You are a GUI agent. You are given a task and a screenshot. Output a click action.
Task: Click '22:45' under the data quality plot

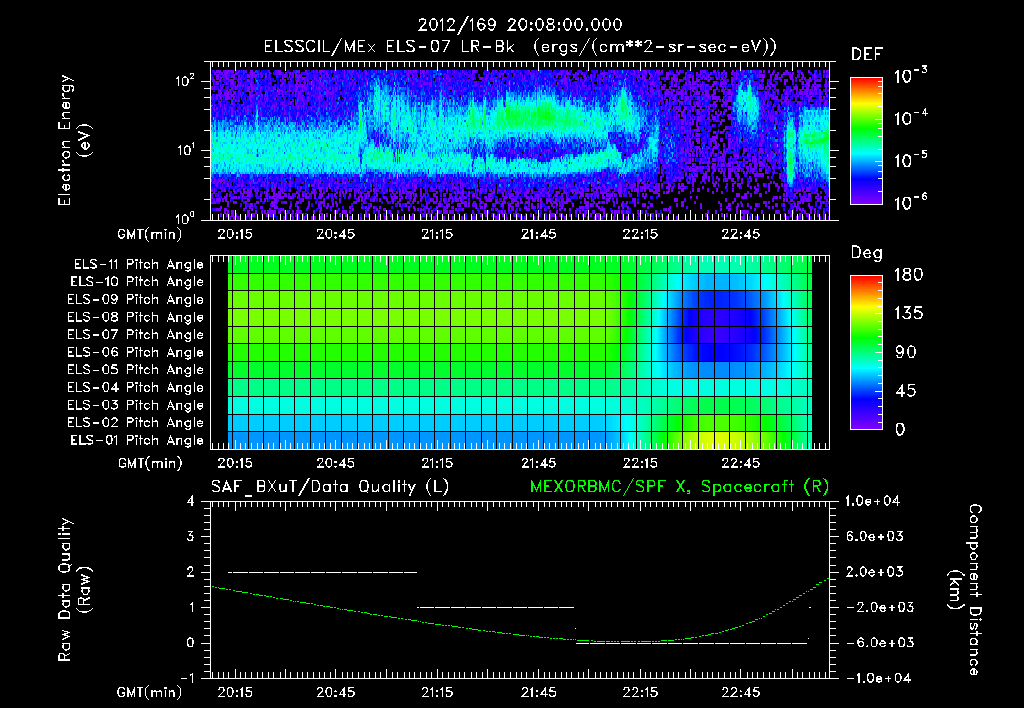coord(741,692)
